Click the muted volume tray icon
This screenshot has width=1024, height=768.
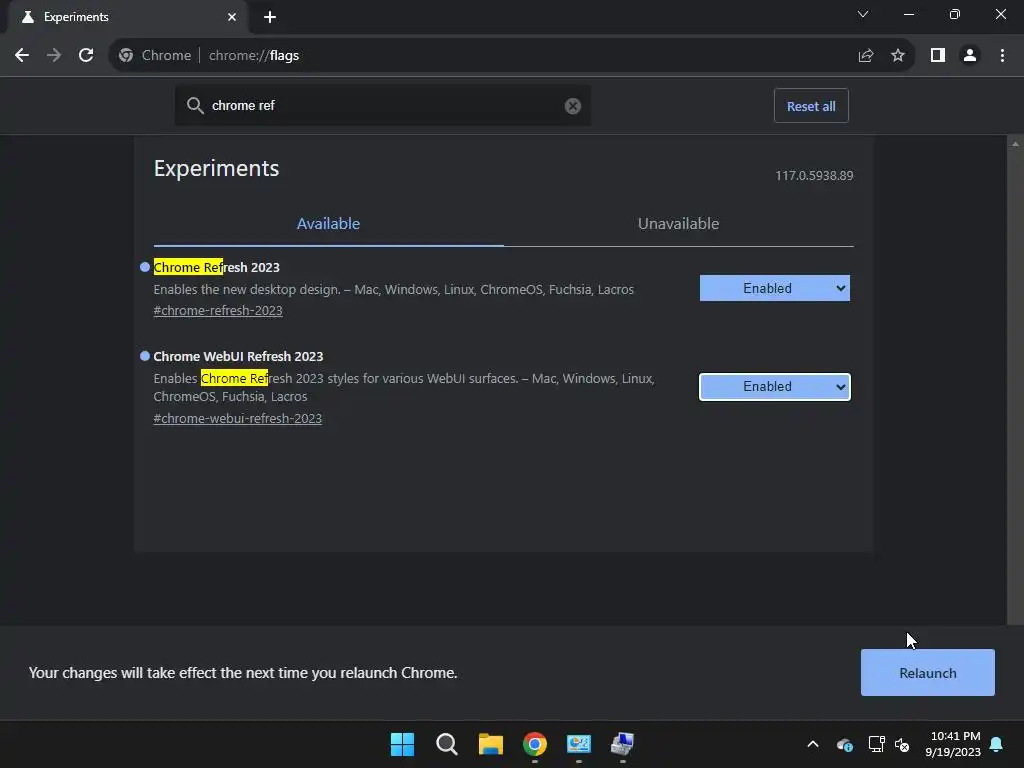click(x=902, y=744)
